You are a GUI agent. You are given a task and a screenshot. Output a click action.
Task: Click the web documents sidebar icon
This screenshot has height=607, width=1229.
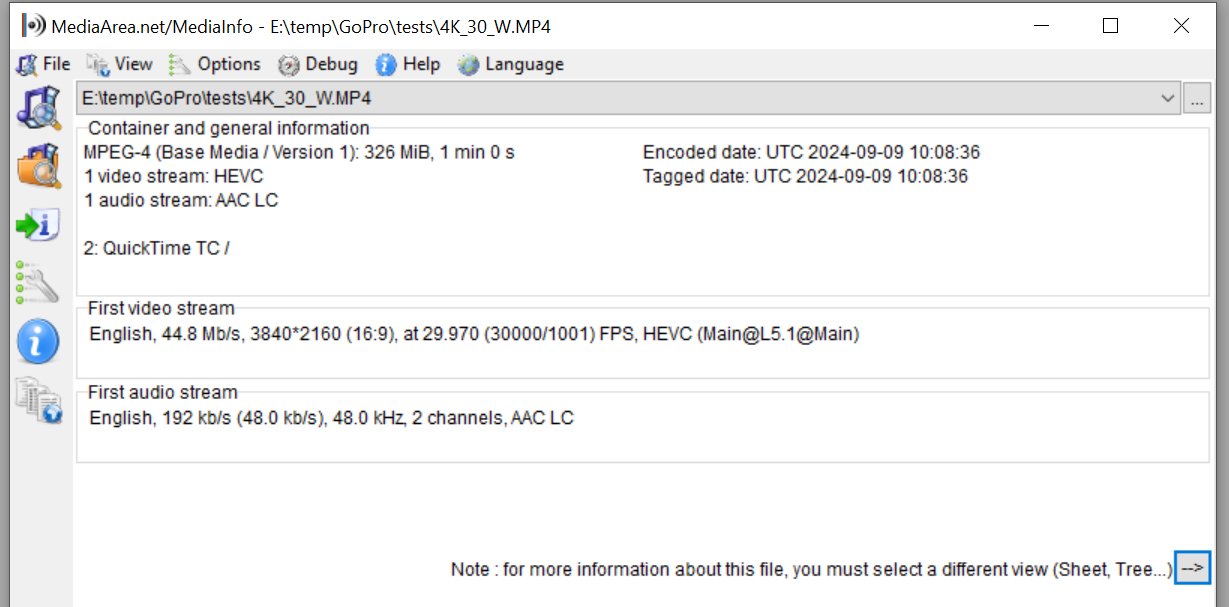click(38, 400)
